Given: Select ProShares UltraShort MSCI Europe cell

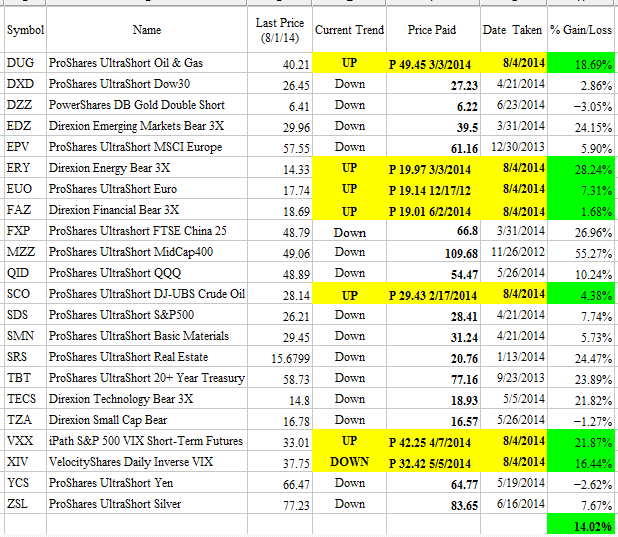Looking at the screenshot, I should [x=147, y=147].
